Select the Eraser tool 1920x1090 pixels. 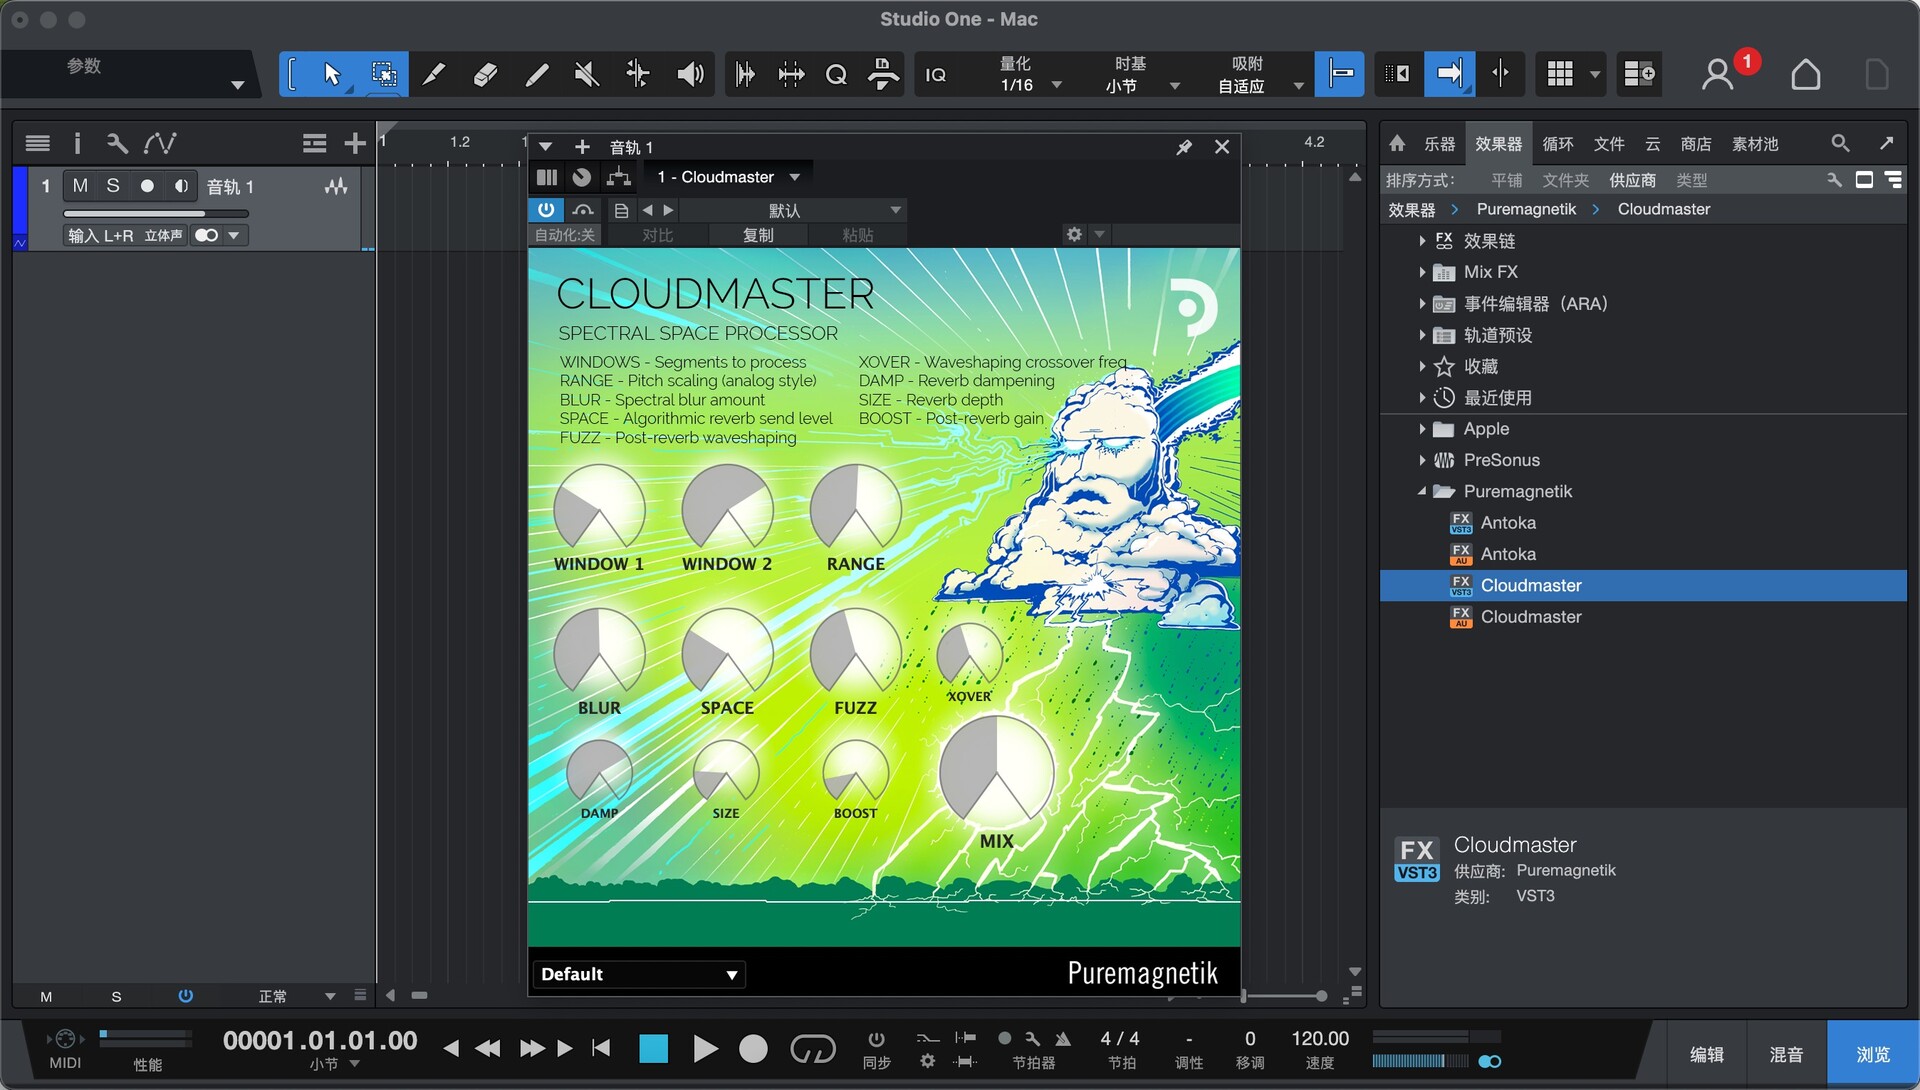(x=485, y=74)
